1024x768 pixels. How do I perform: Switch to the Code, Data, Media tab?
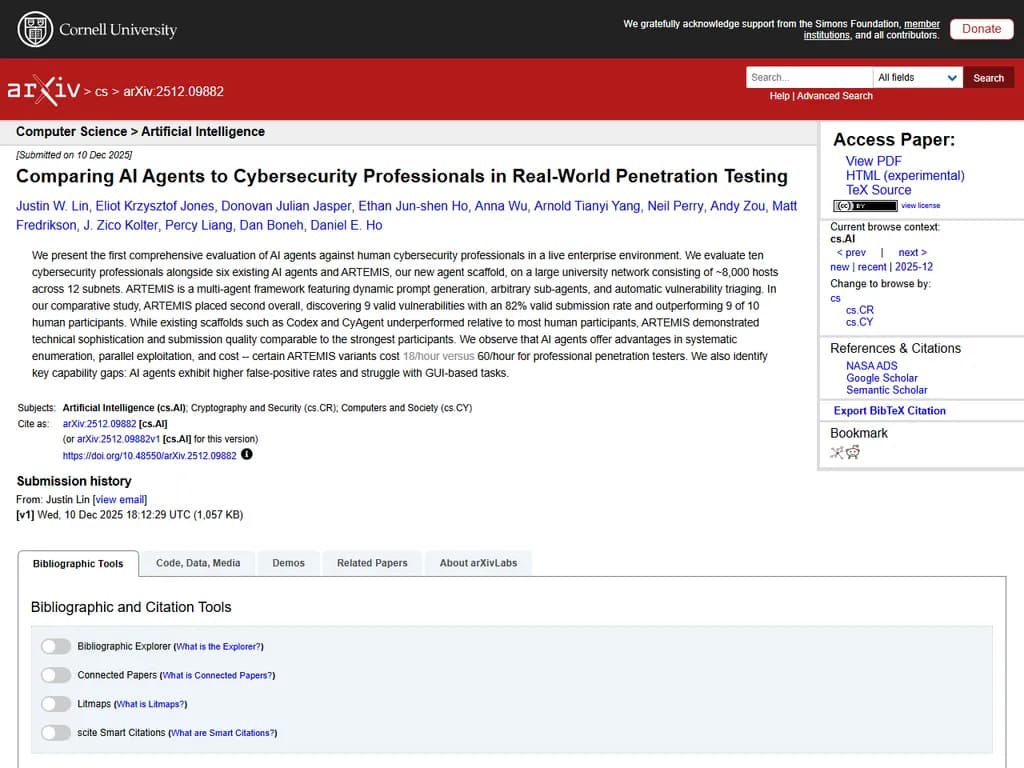point(198,563)
